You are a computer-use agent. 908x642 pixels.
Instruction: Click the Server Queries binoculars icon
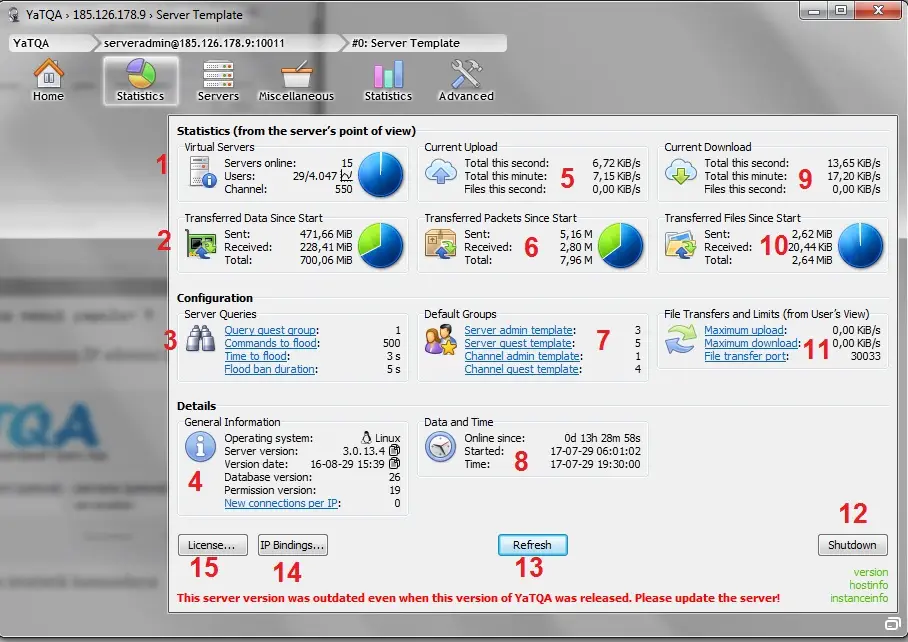tap(200, 339)
